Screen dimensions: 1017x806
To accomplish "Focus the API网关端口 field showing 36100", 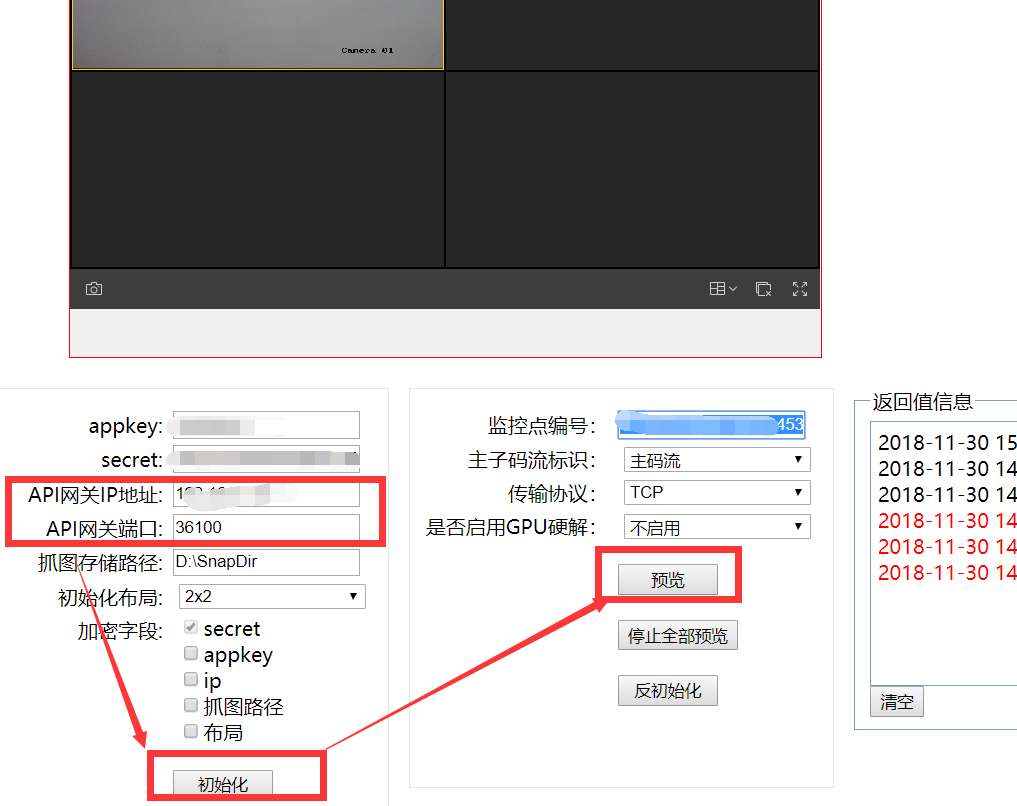I will (266, 527).
